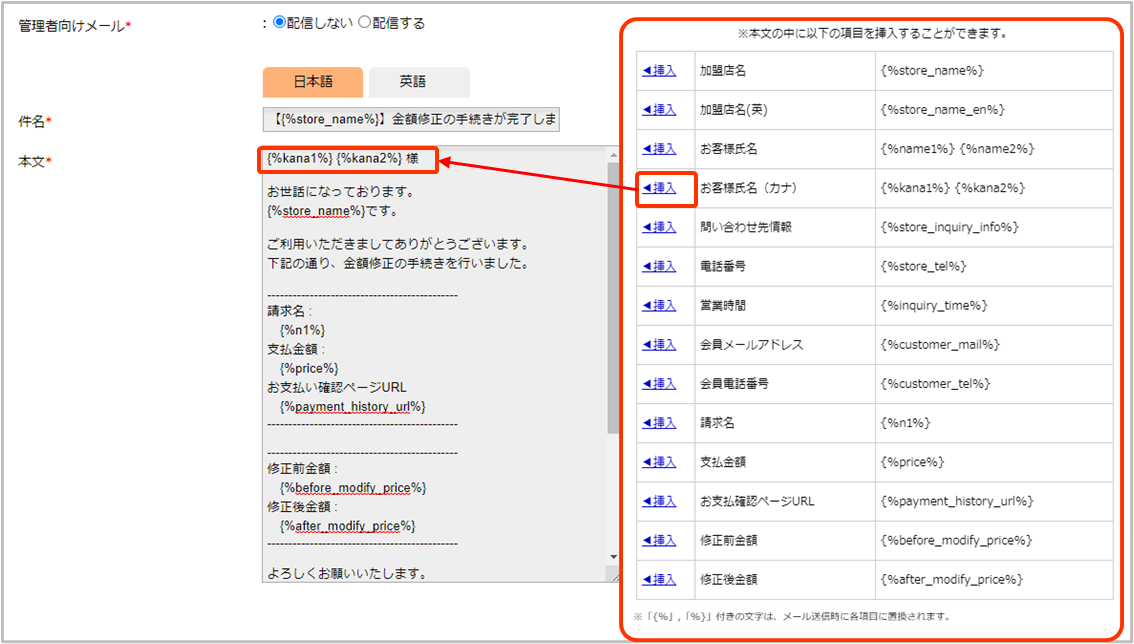This screenshot has width=1134, height=644.
Task: Insert the 会員電話番号 placeholder
Action: pos(659,384)
